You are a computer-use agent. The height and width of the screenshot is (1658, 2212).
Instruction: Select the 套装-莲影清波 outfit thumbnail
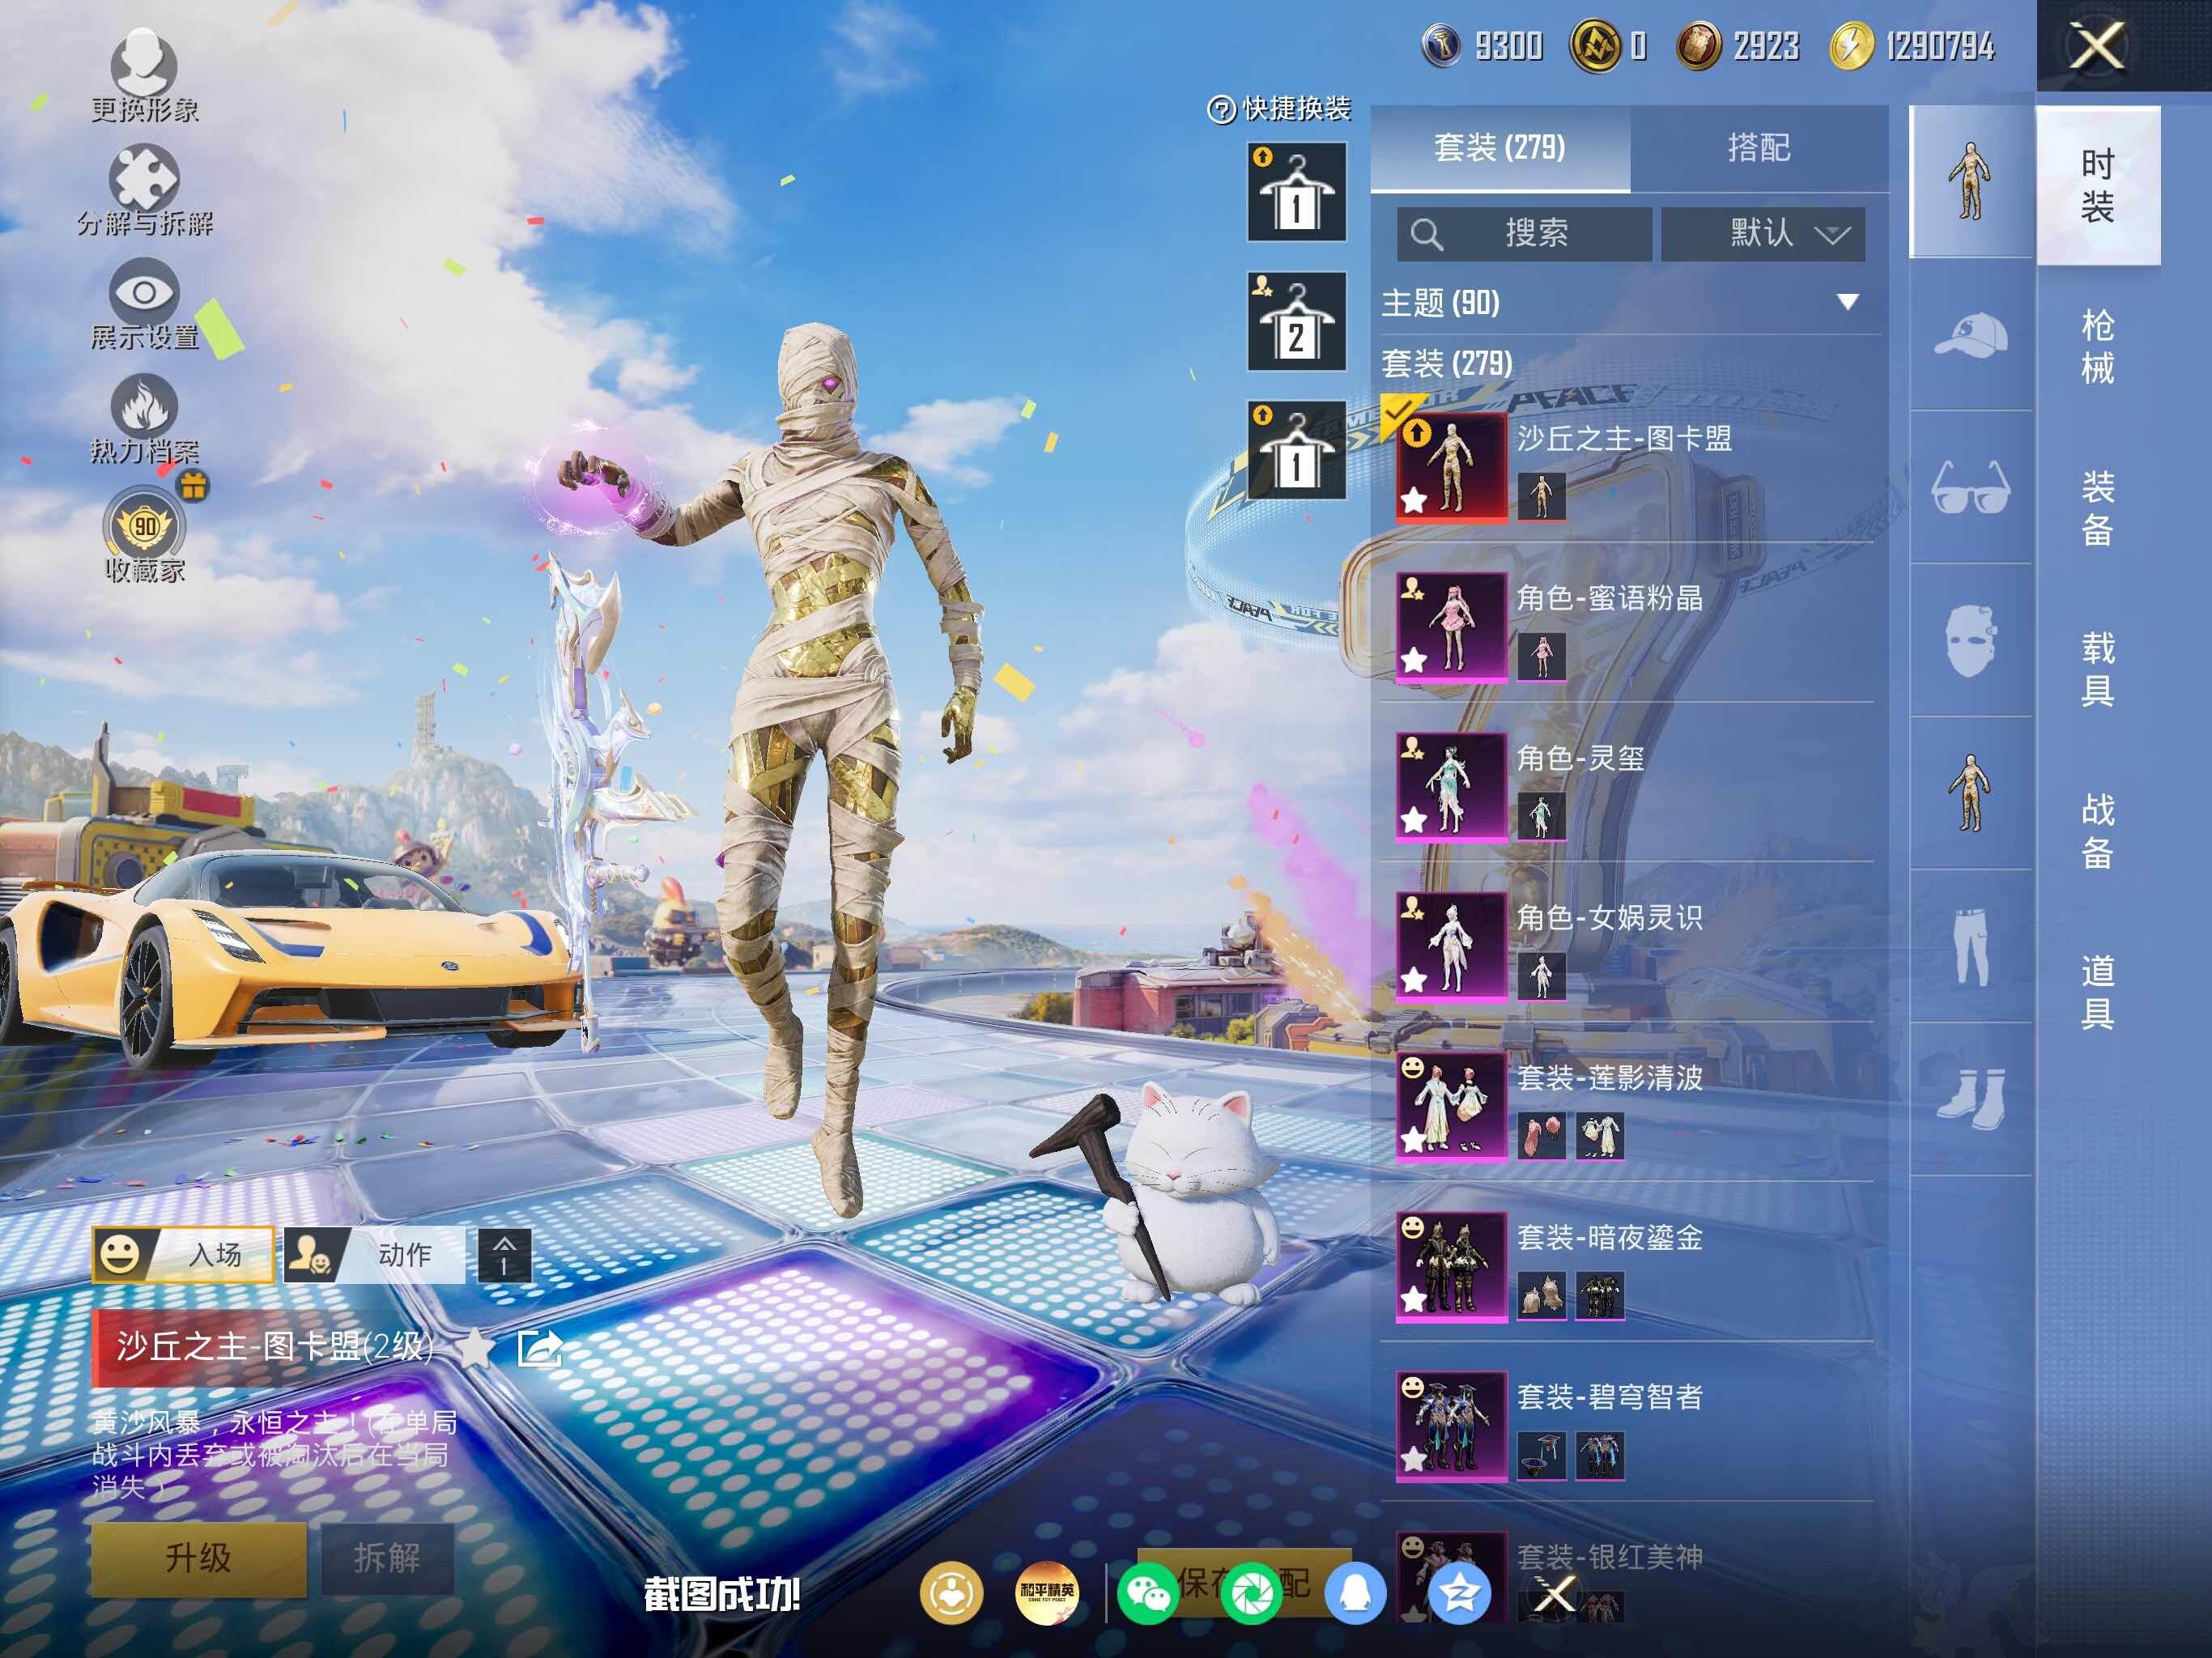[x=1451, y=1107]
